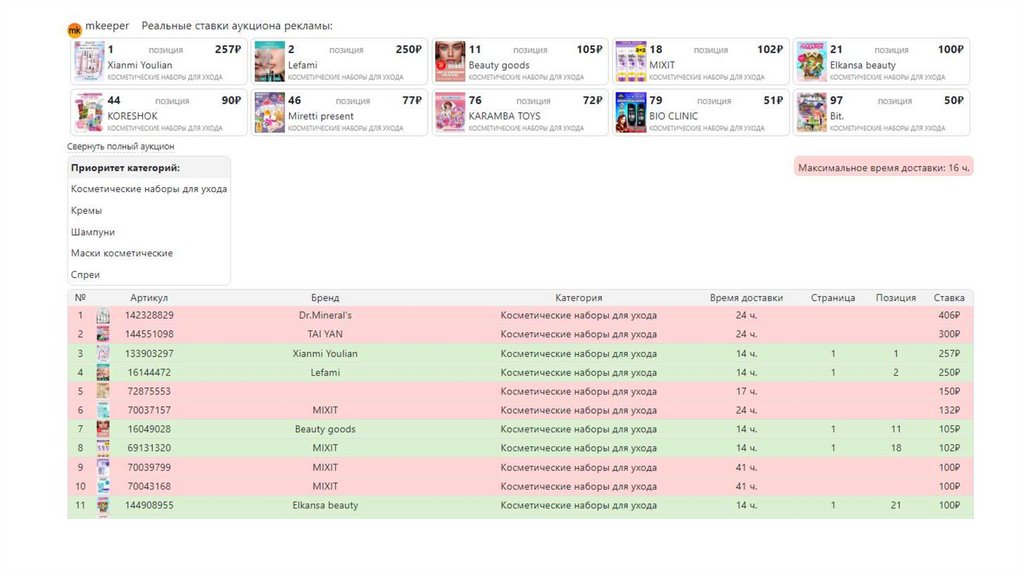The height and width of the screenshot is (574, 1024).
Task: Click thumbnail in table row 11
Action: pyautogui.click(x=103, y=505)
